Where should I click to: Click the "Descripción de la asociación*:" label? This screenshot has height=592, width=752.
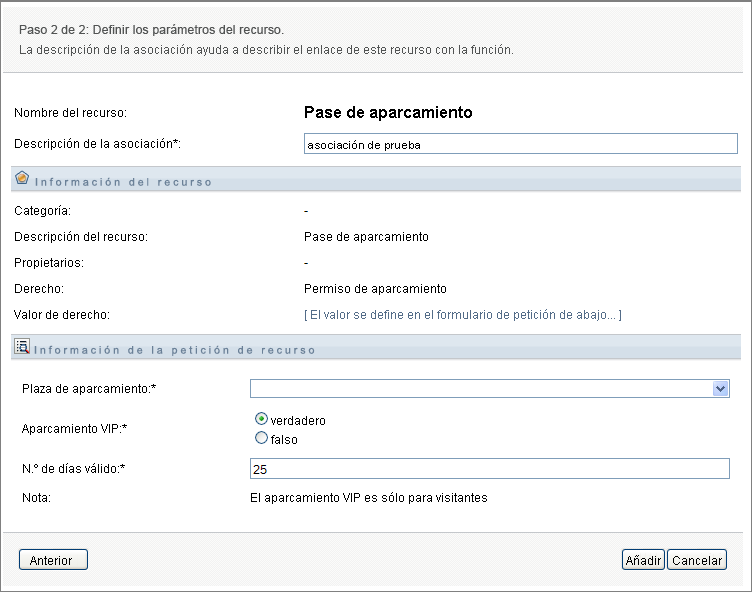(97, 144)
